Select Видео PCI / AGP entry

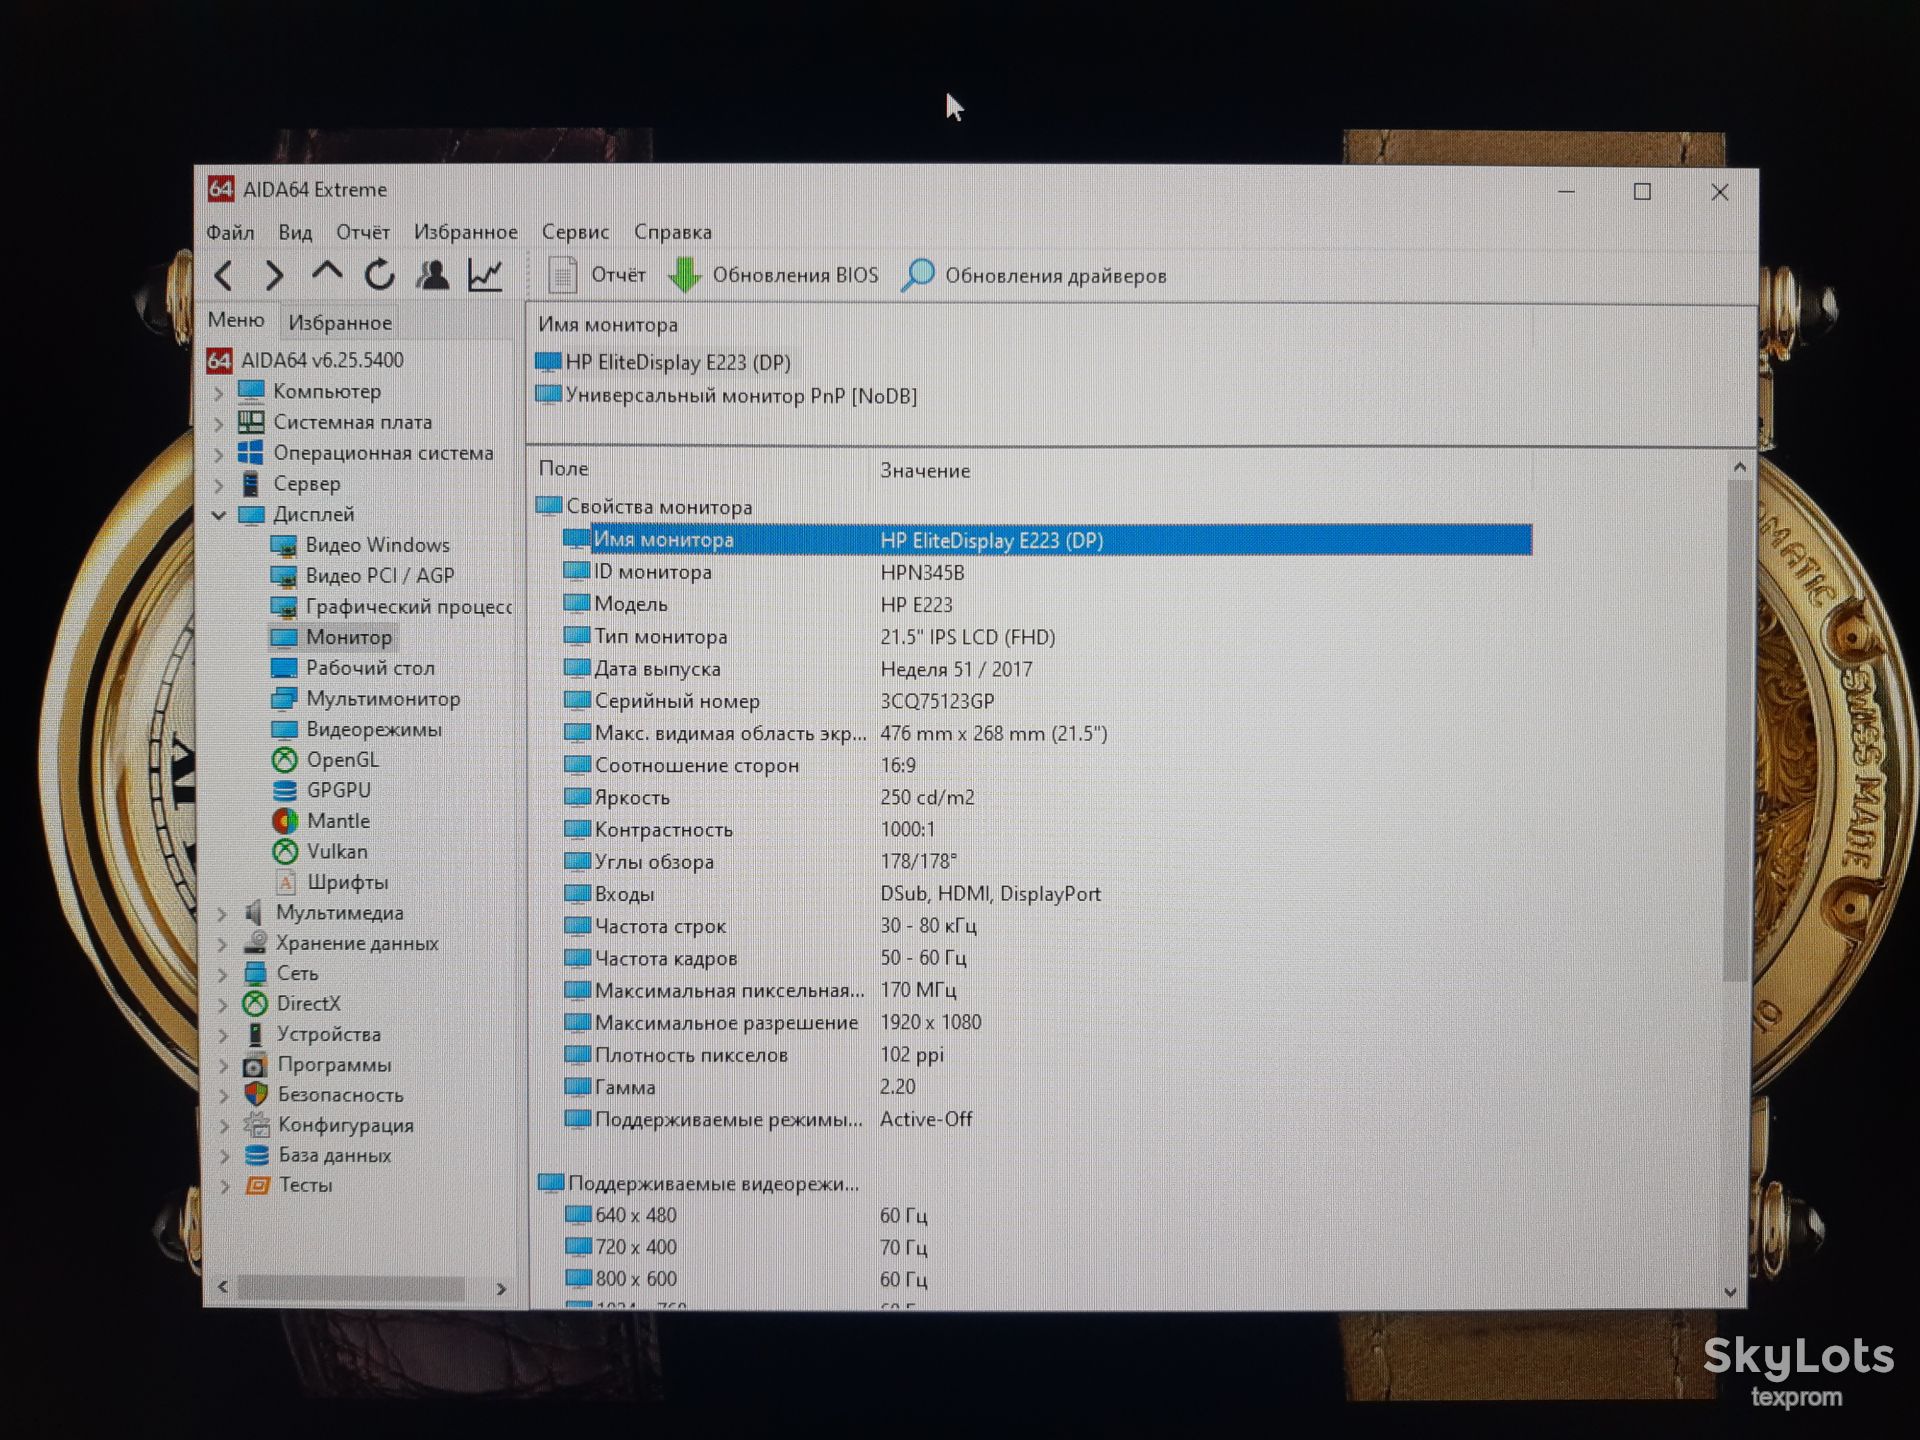pos(379,576)
